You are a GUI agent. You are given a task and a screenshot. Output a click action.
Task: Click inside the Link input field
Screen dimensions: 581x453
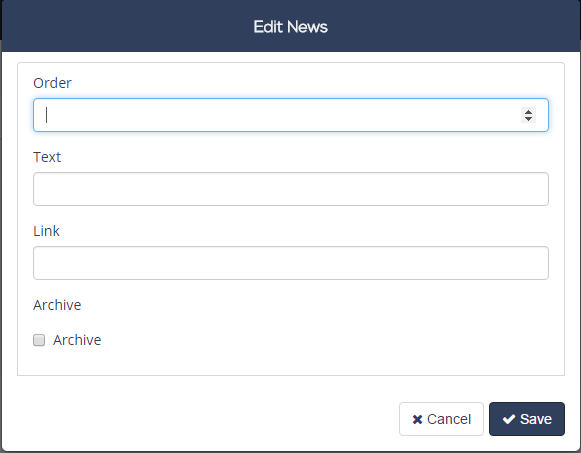click(x=290, y=263)
